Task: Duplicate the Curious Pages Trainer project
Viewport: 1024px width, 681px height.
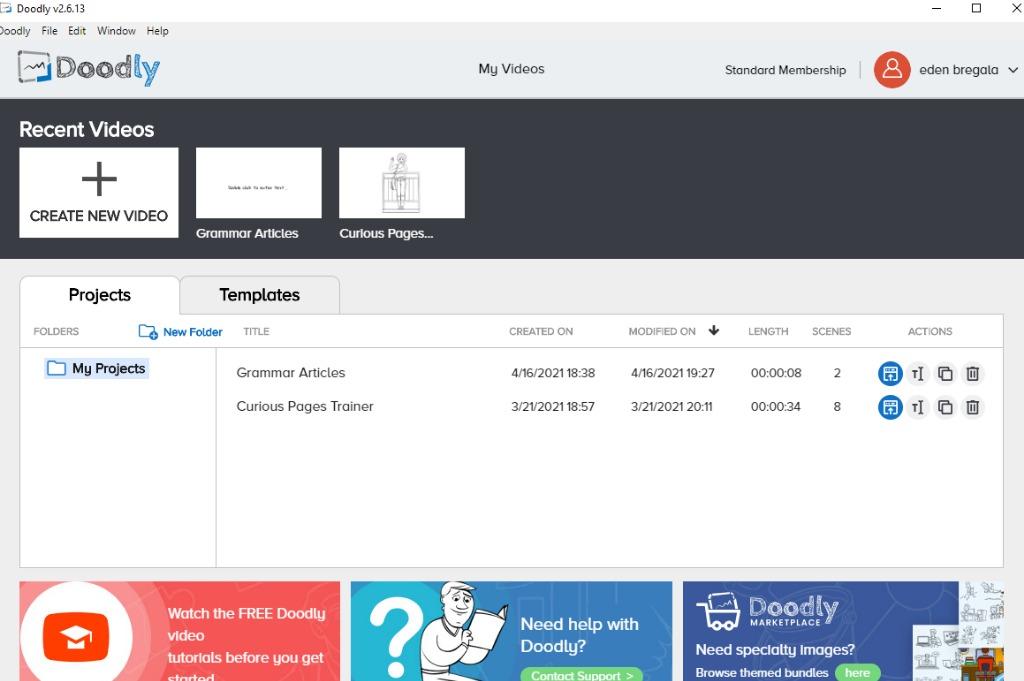Action: [945, 407]
